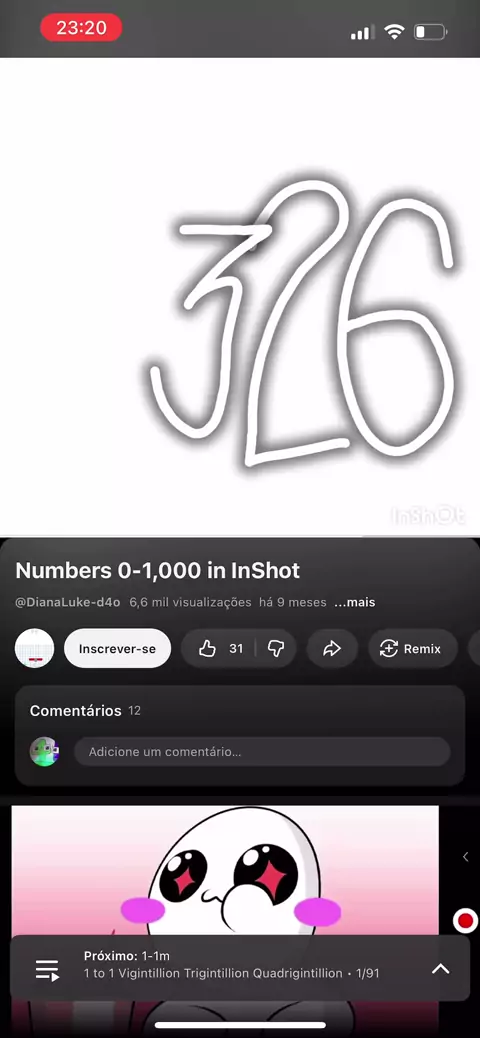
Task: Open side panel with left chevron
Action: pos(465,857)
